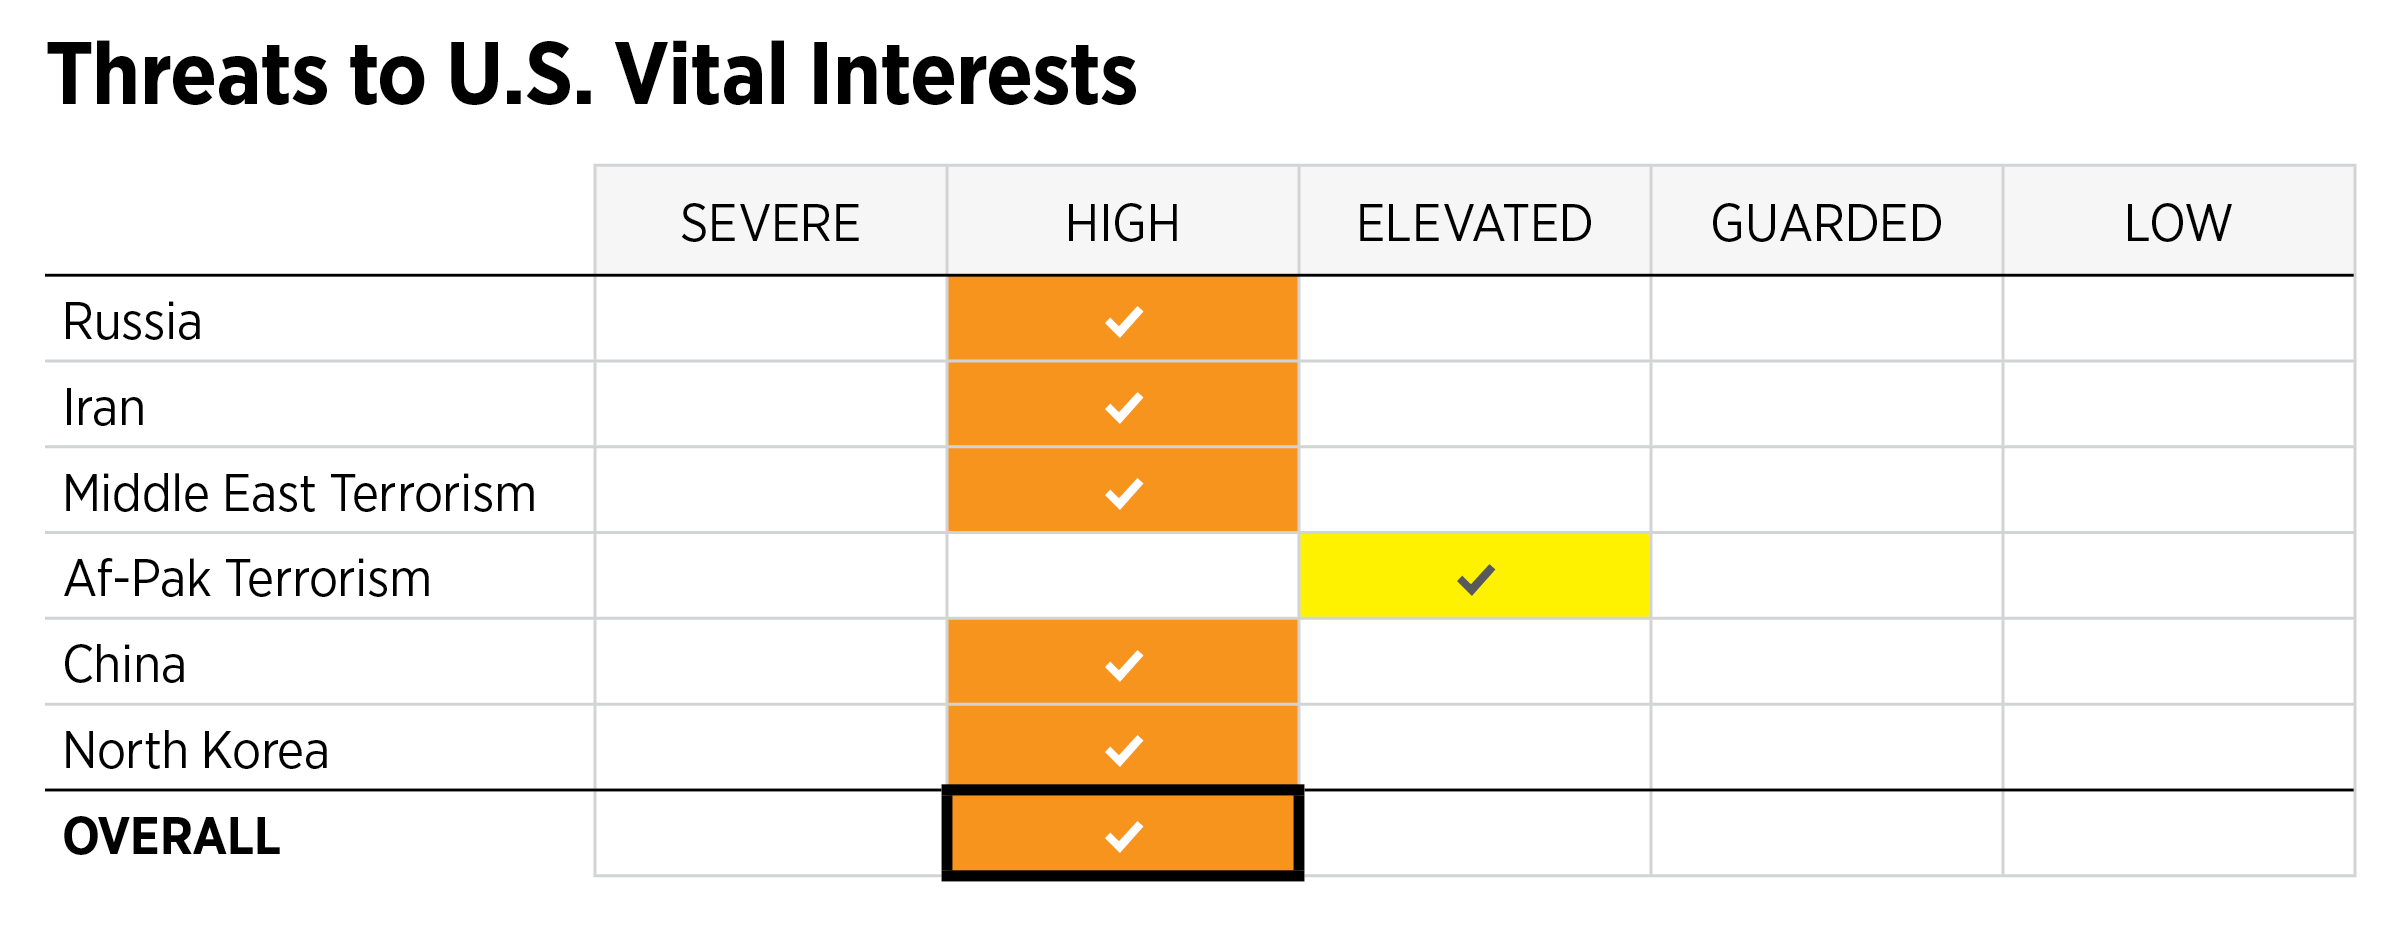
Task: Click the Middle East Terrorism label
Action: click(x=299, y=494)
